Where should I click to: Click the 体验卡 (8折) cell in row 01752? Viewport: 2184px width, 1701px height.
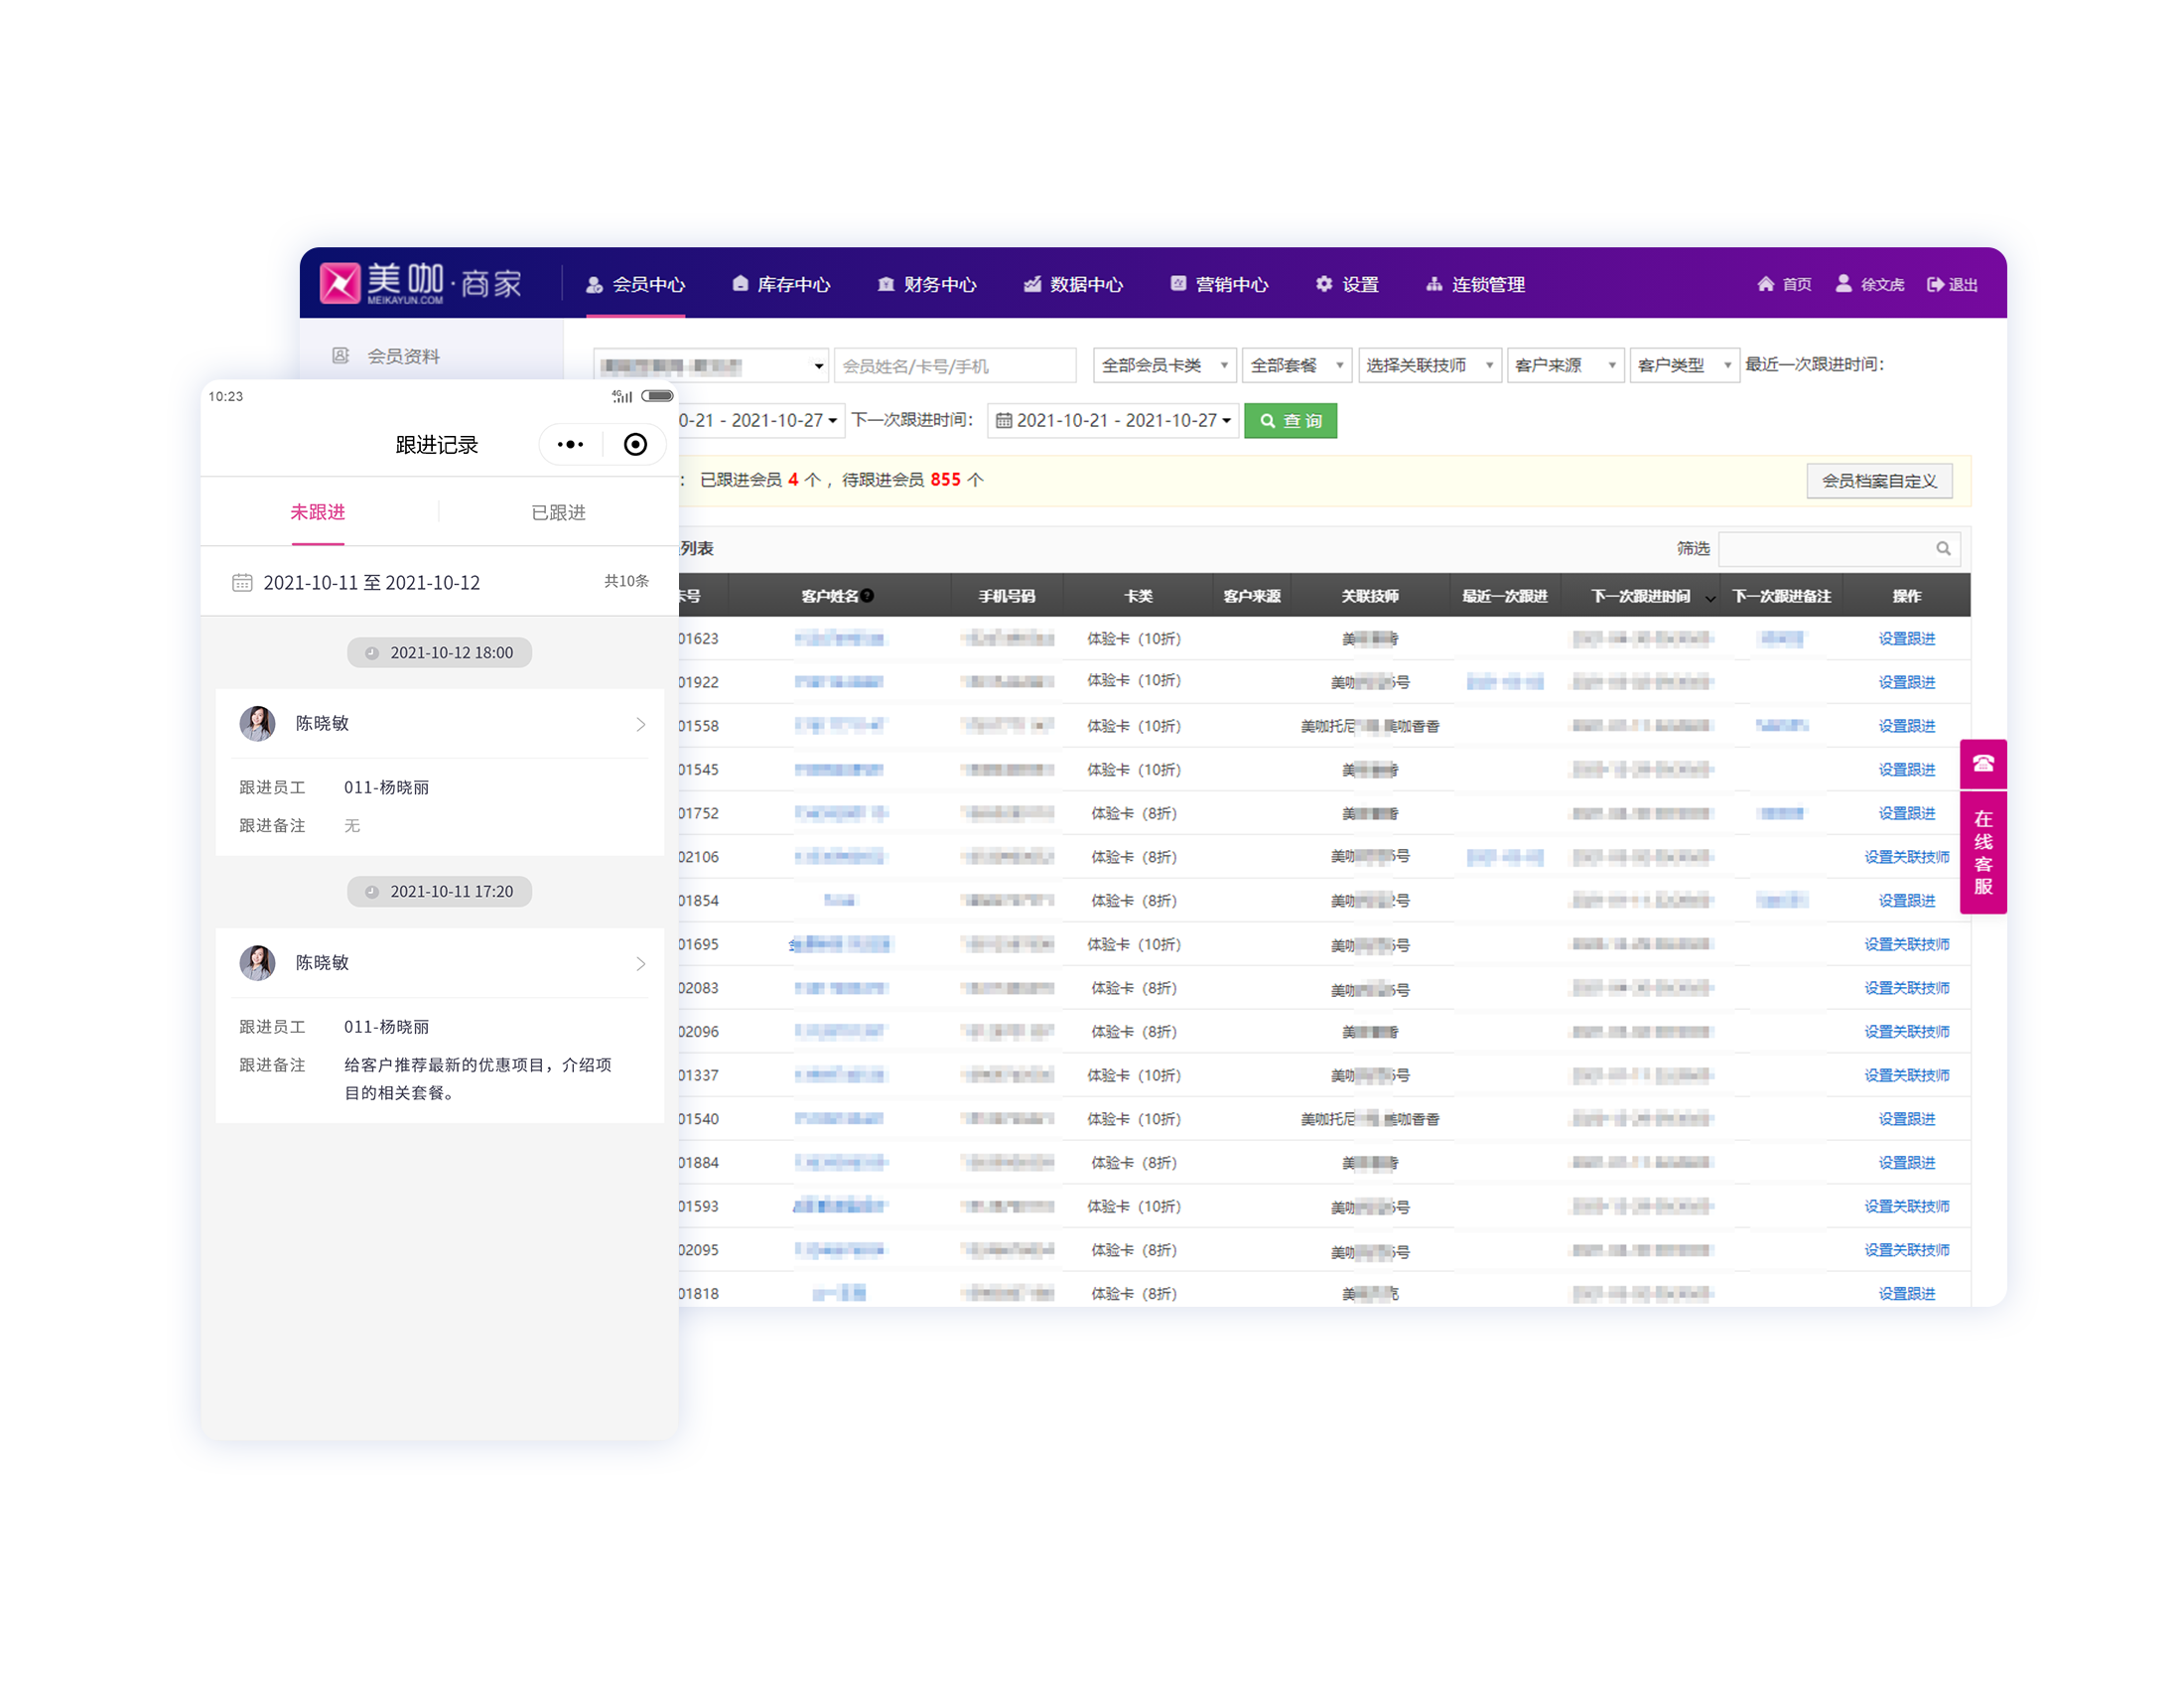coord(1135,814)
